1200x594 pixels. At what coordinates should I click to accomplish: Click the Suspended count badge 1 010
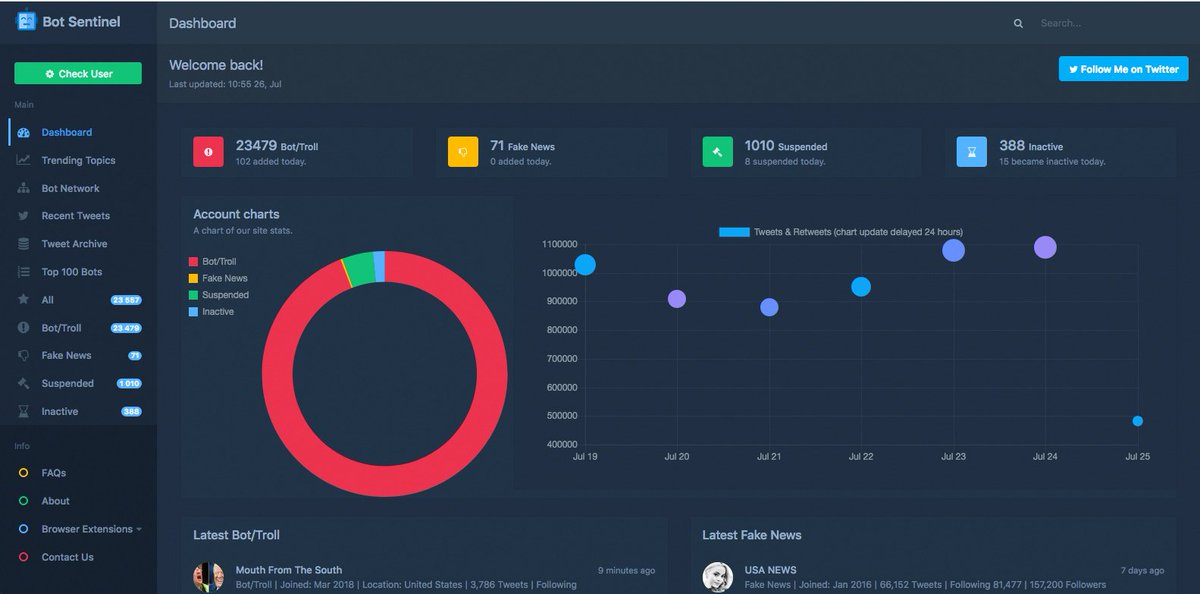click(129, 384)
